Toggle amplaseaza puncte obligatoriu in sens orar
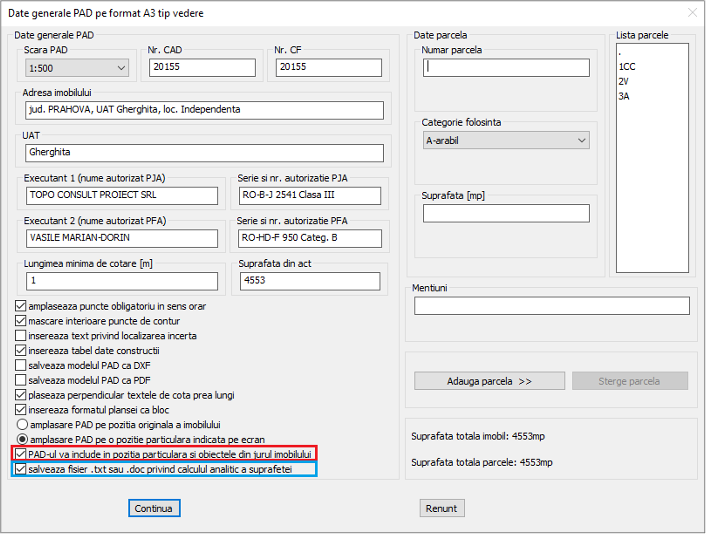Viewport: 706px width, 534px height. (x=21, y=306)
